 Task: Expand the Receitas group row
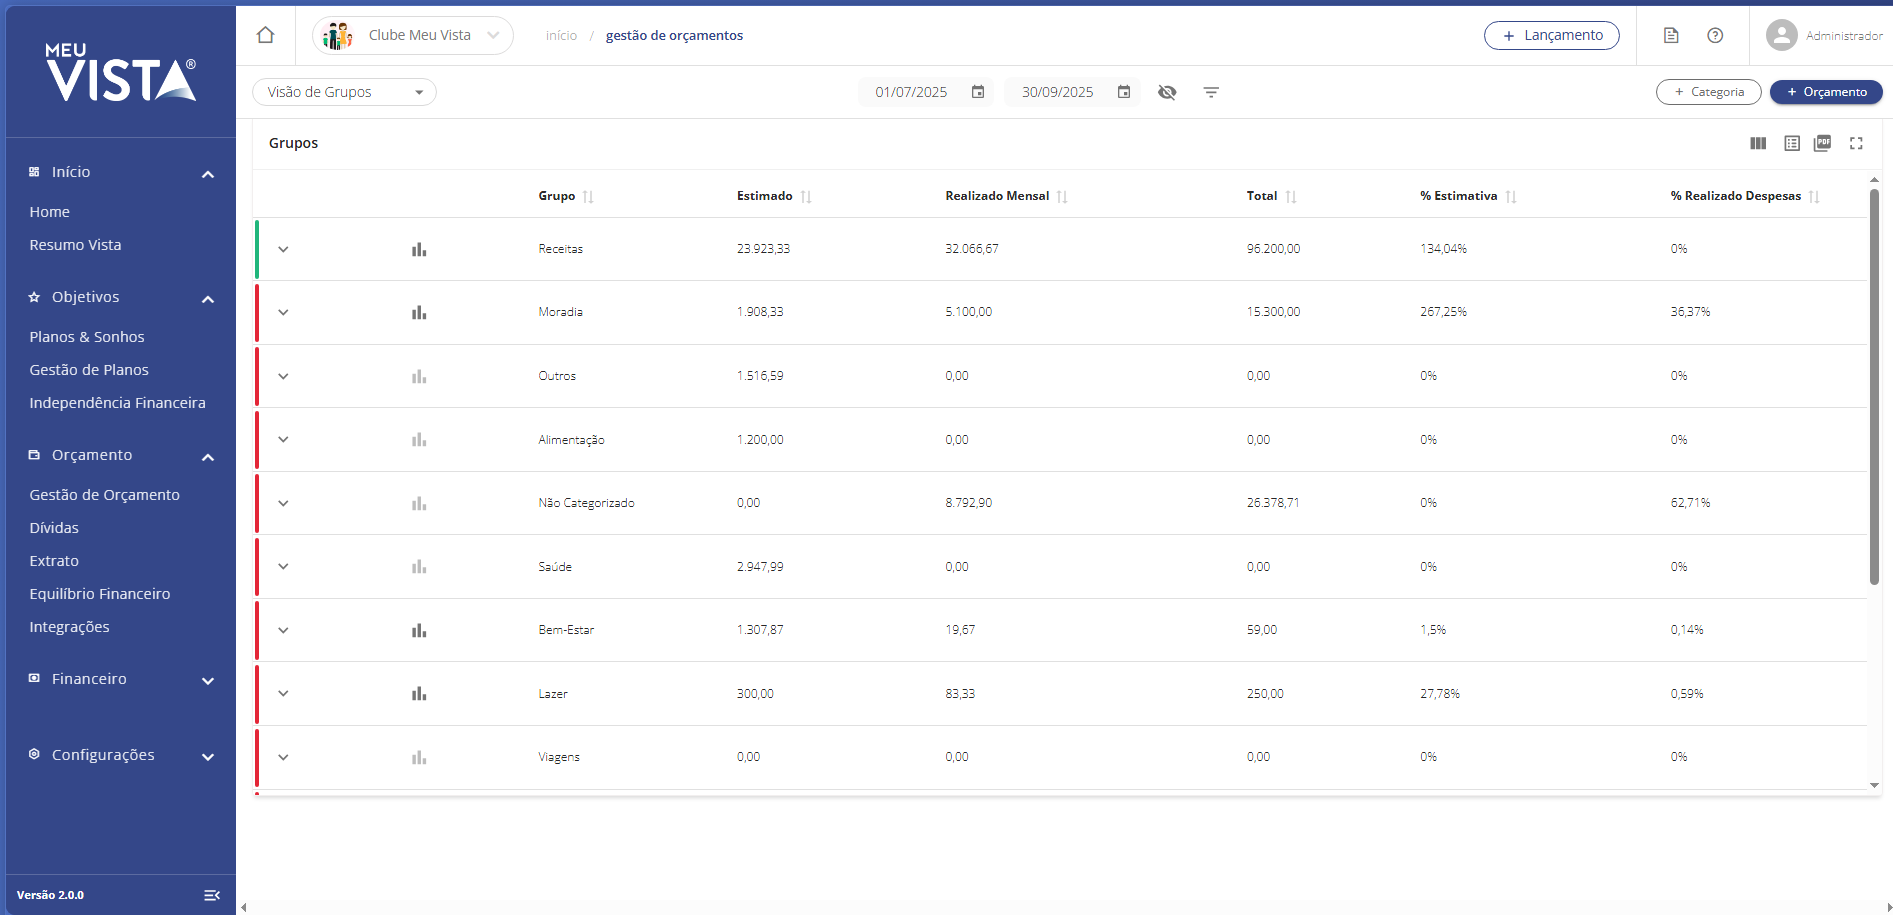(x=283, y=249)
